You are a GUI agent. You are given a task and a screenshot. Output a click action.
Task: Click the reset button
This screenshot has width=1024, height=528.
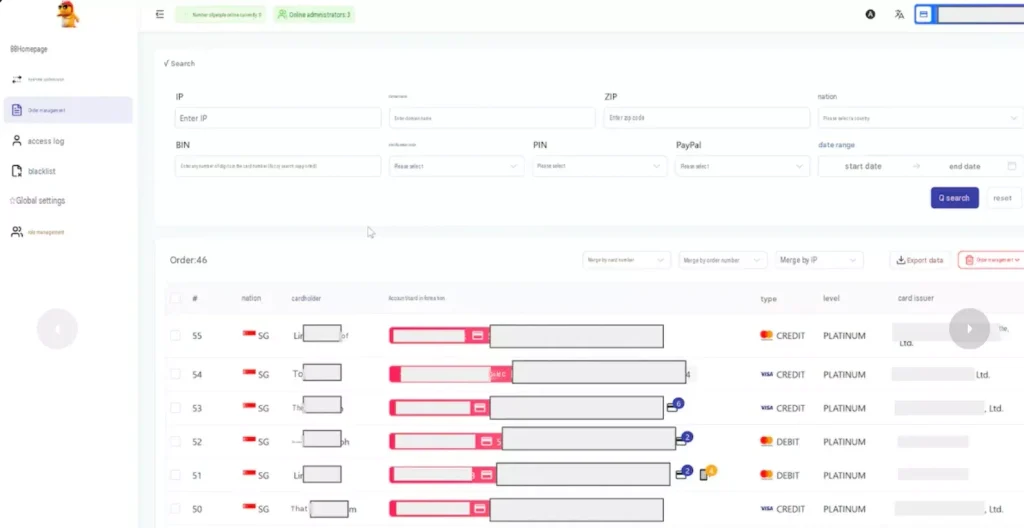(1002, 198)
